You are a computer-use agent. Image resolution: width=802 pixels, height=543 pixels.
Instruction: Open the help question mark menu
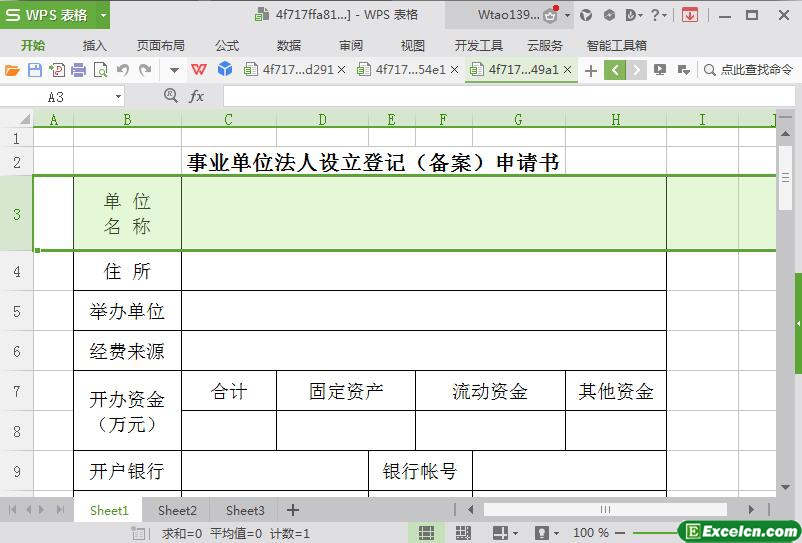coord(659,15)
